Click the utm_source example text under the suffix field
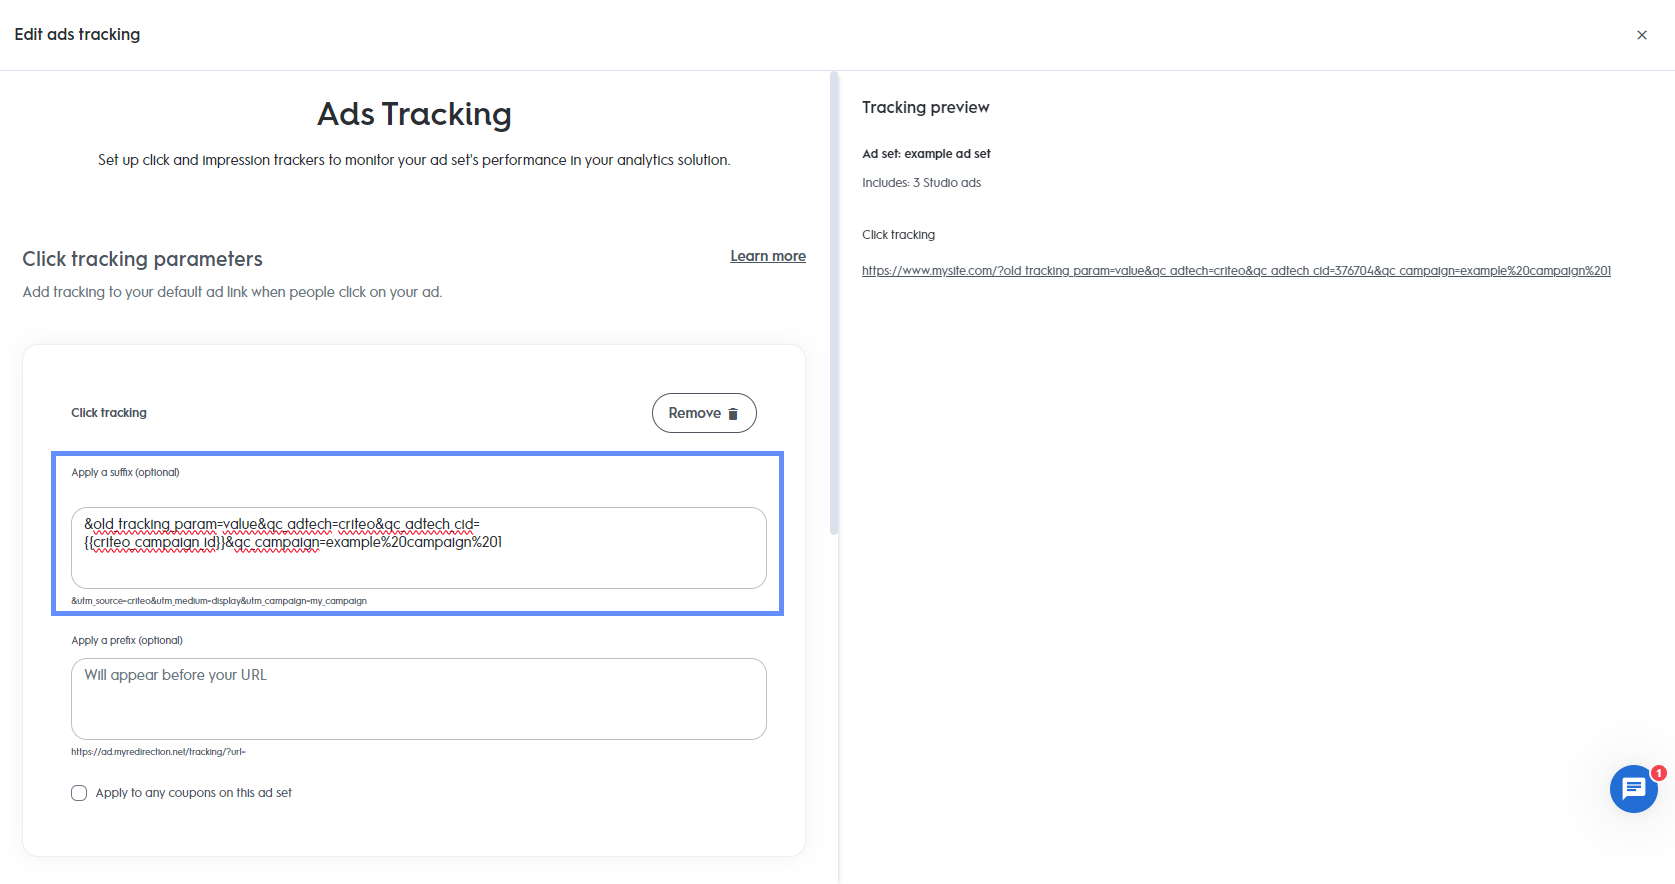 point(218,600)
